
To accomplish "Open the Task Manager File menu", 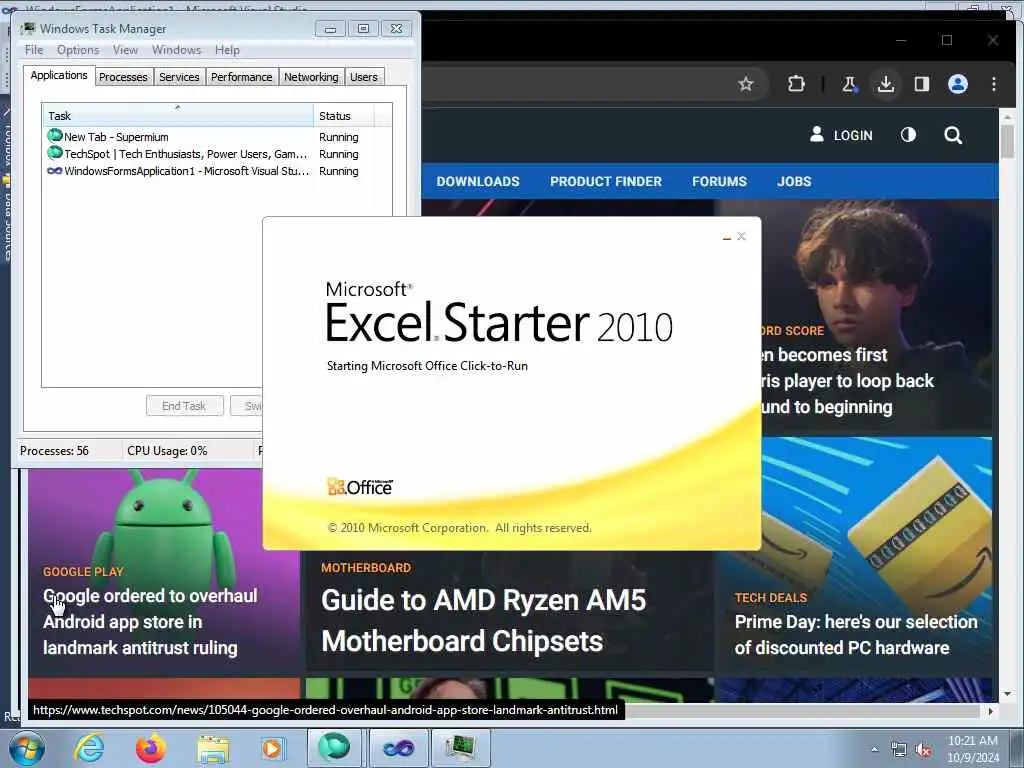I will point(34,50).
